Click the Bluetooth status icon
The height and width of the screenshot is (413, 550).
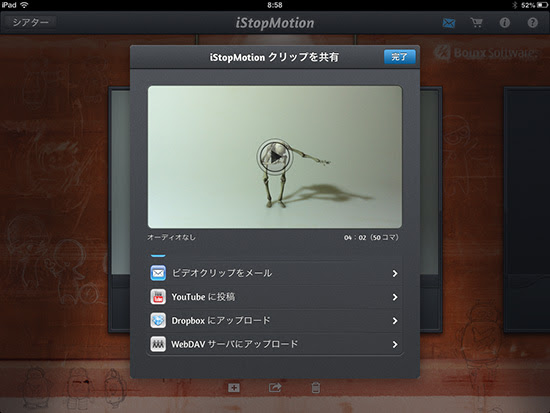(x=515, y=5)
